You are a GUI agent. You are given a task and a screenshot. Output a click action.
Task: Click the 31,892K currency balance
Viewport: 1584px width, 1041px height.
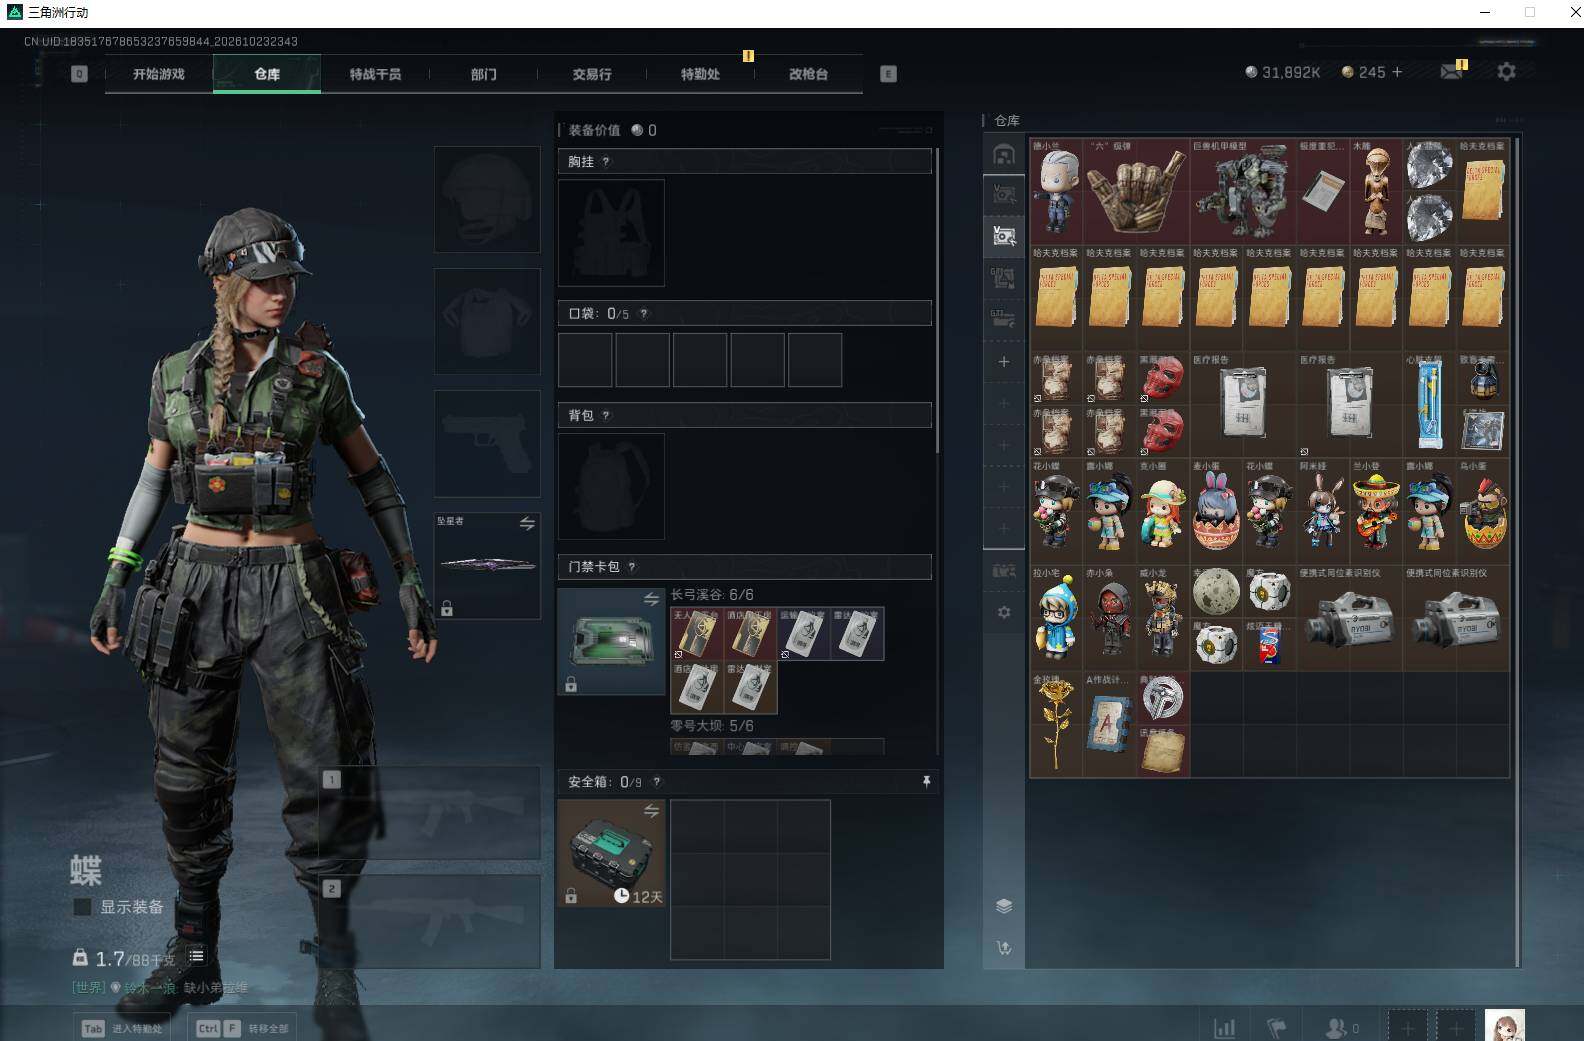point(1282,72)
